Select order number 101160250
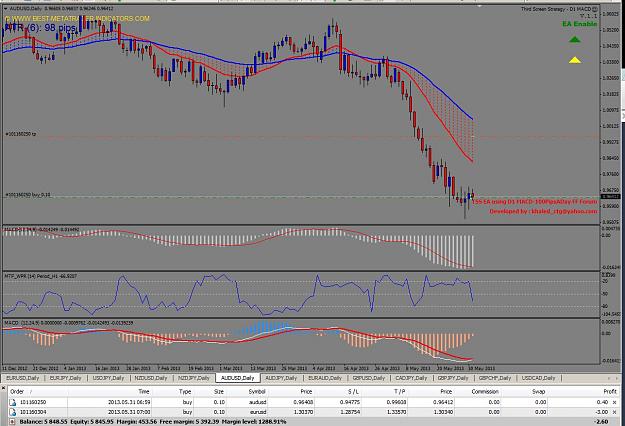Image resolution: width=625 pixels, height=426 pixels. [33, 402]
